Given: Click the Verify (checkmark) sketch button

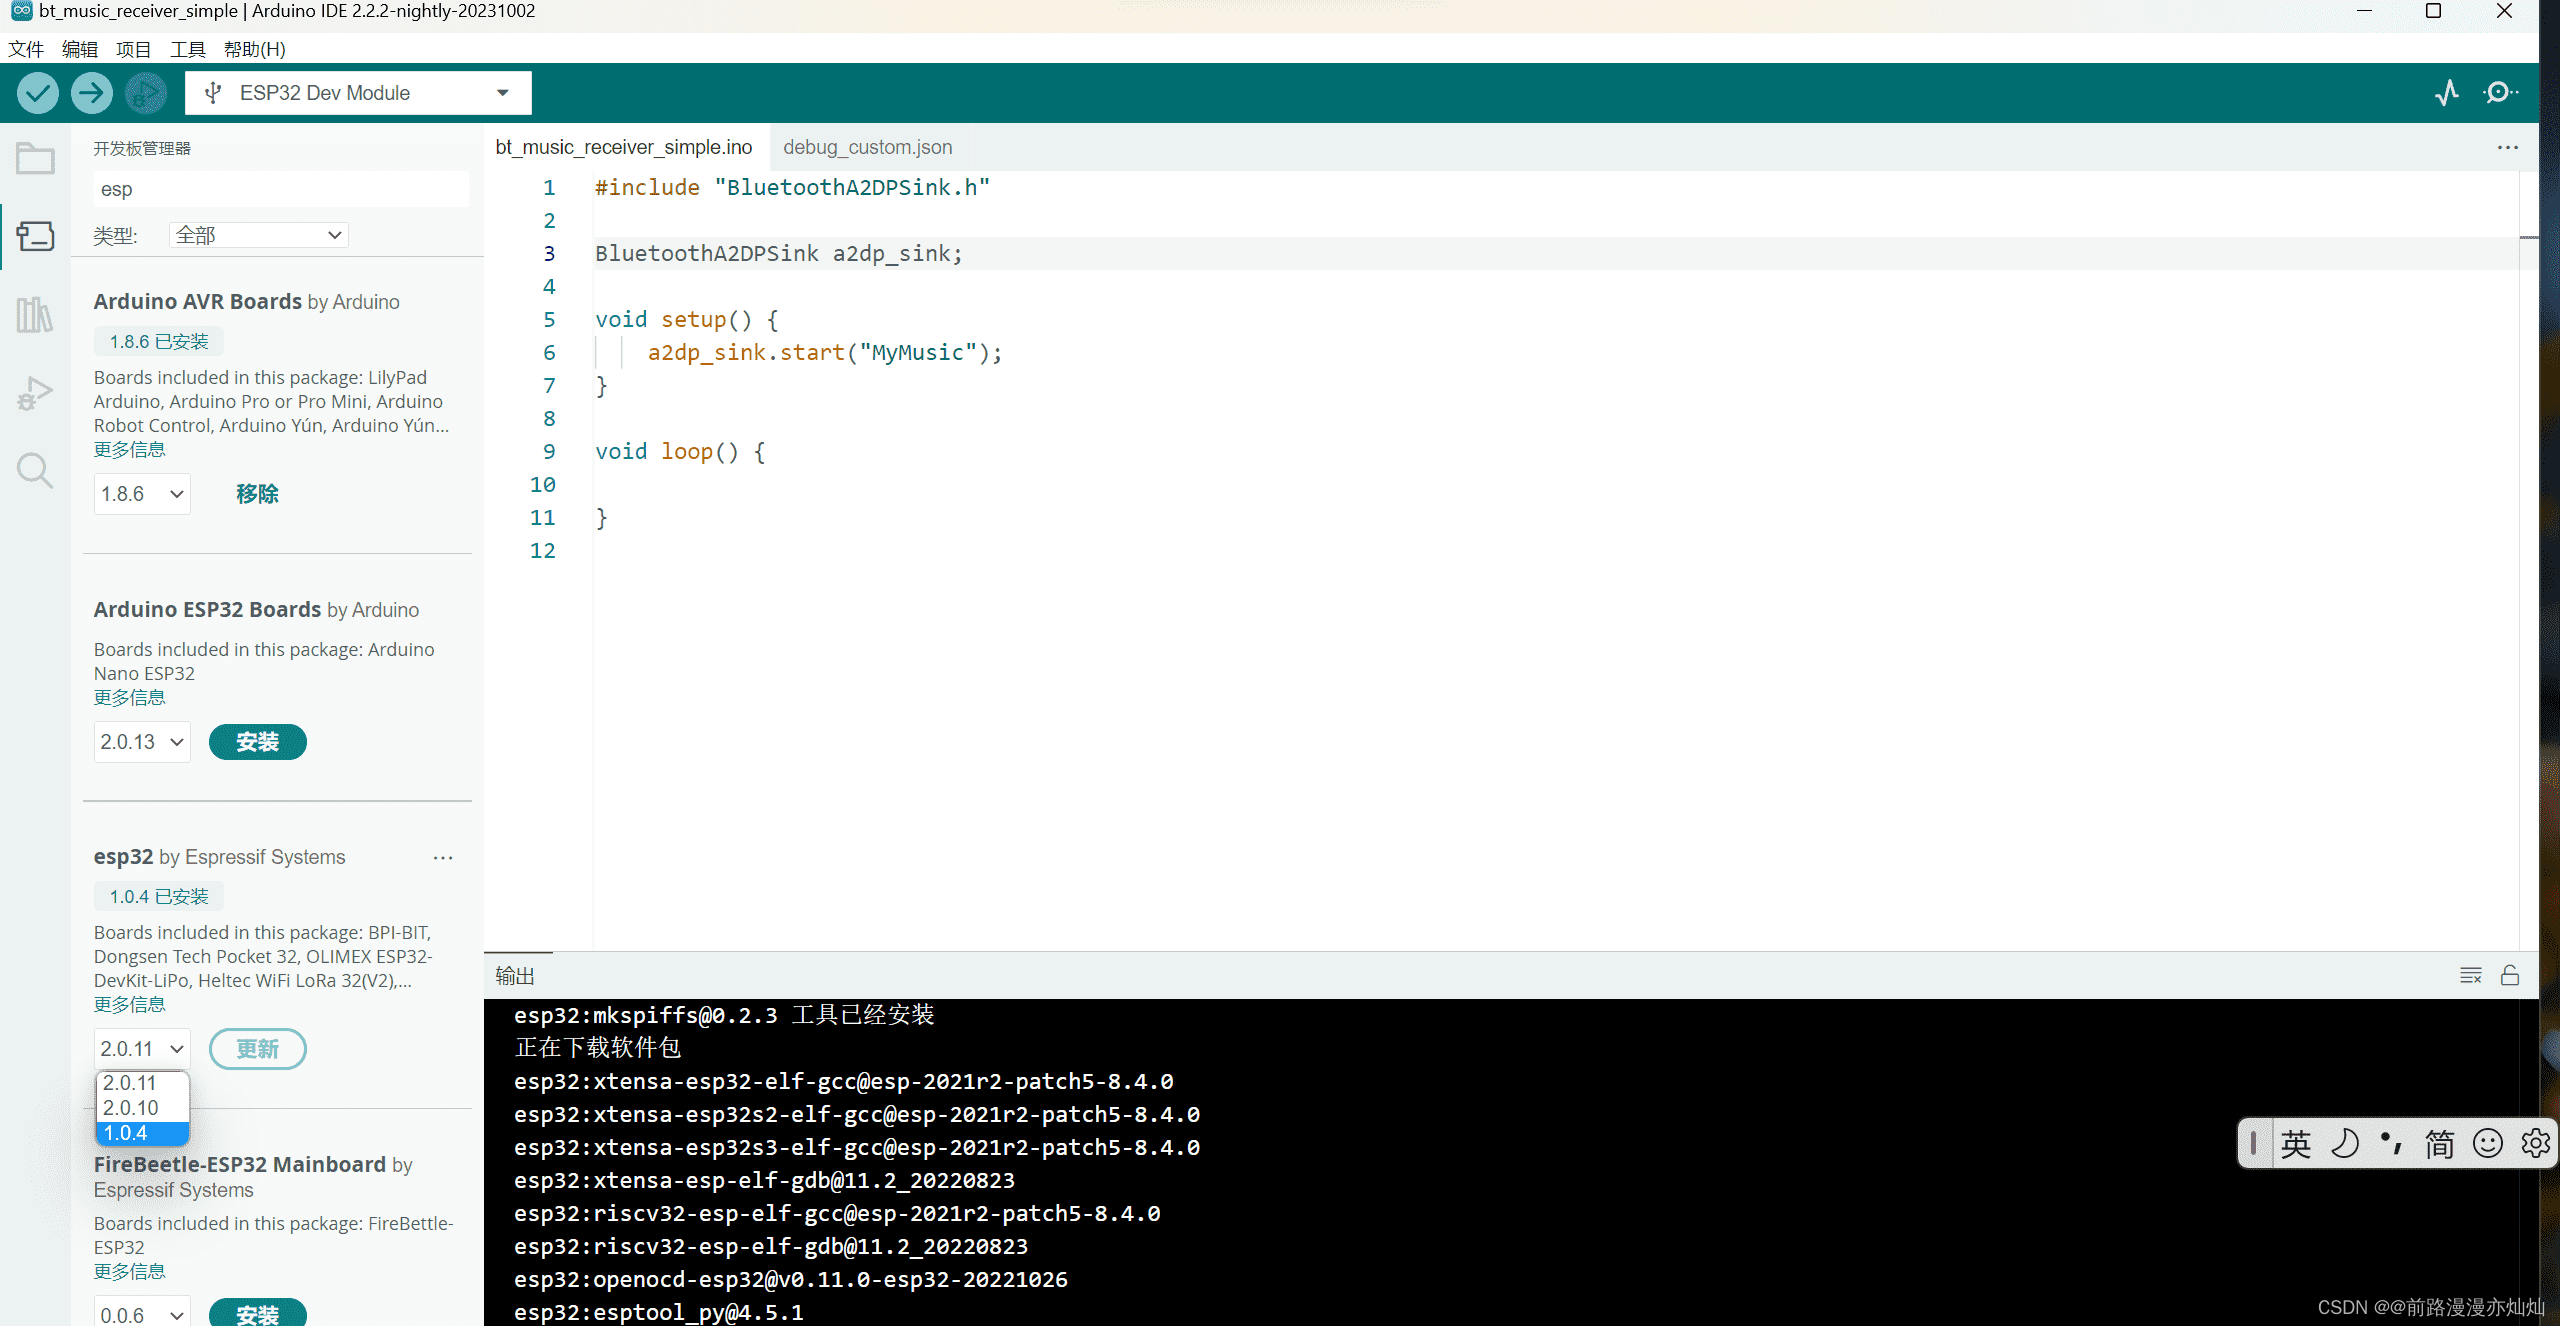Looking at the screenshot, I should (x=37, y=93).
